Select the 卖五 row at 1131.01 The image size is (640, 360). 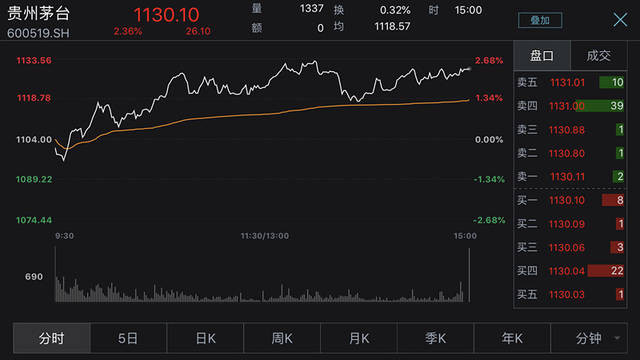click(x=570, y=82)
